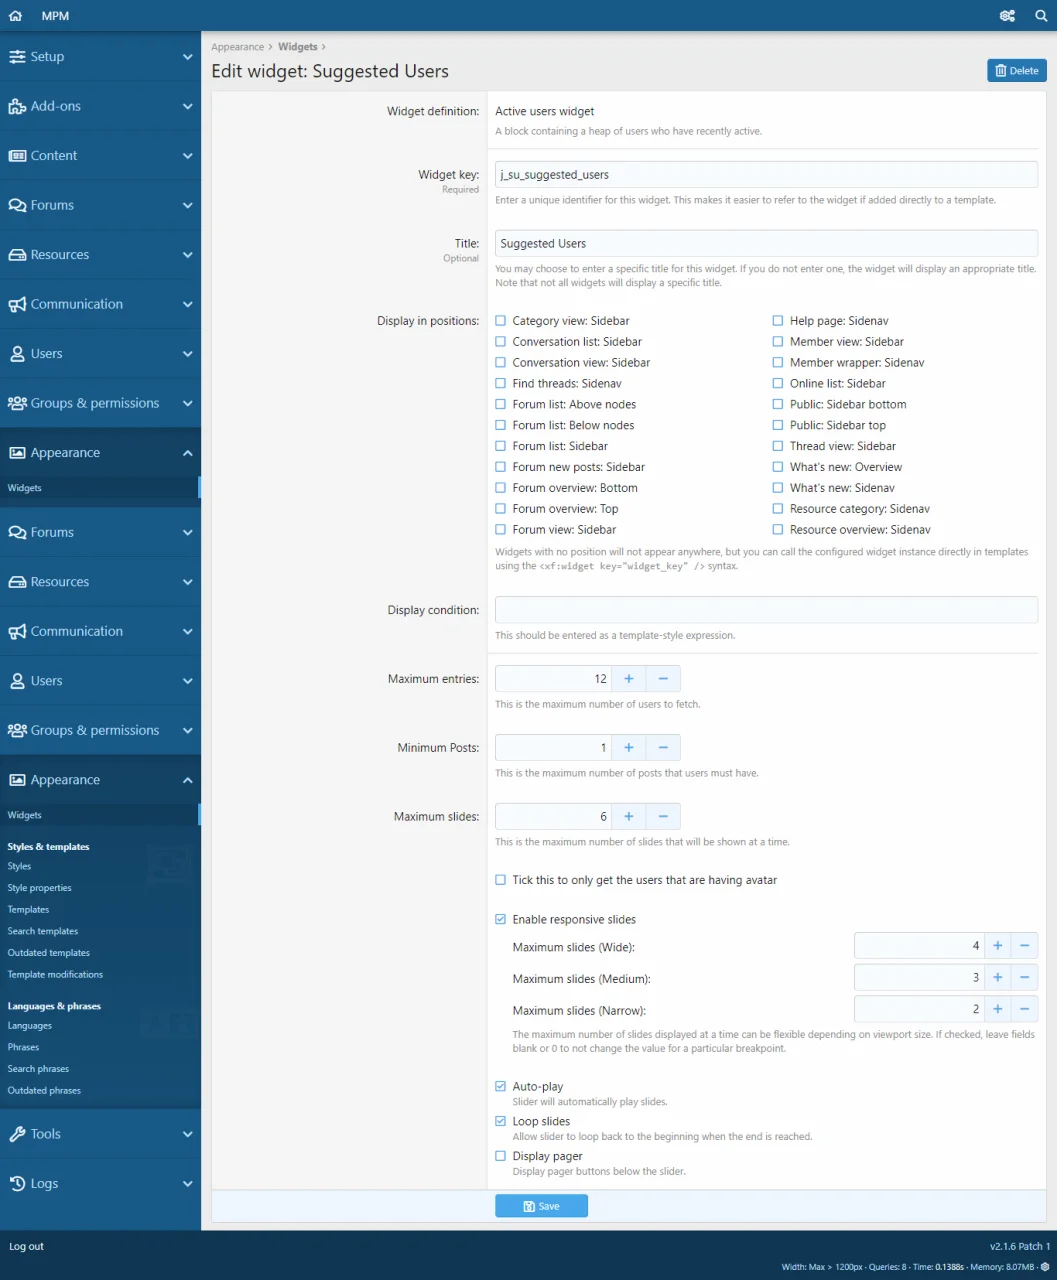Expand the Setup section chevron
Screen dimensions: 1057x1280
[x=187, y=57]
